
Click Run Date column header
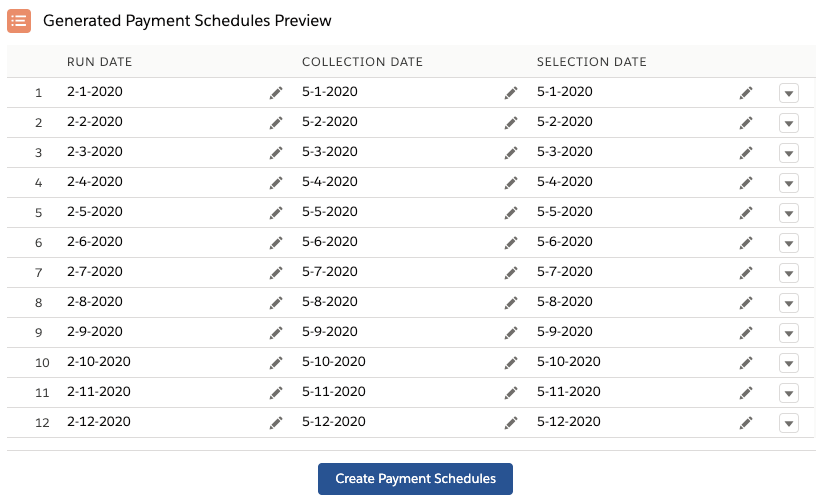(x=100, y=62)
